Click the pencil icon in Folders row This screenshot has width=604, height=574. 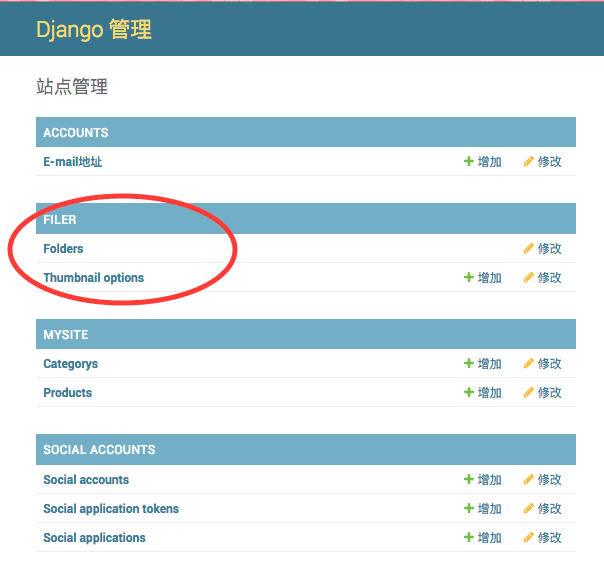[x=528, y=248]
